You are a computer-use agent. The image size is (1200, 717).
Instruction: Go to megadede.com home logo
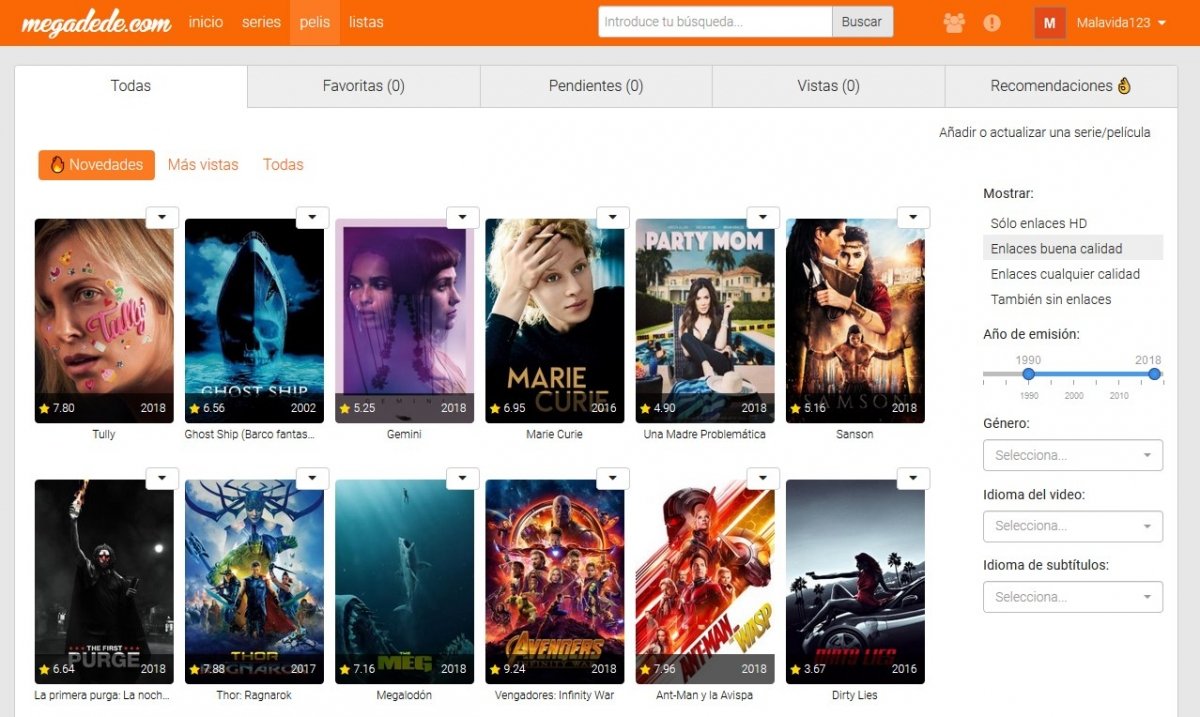click(96, 22)
